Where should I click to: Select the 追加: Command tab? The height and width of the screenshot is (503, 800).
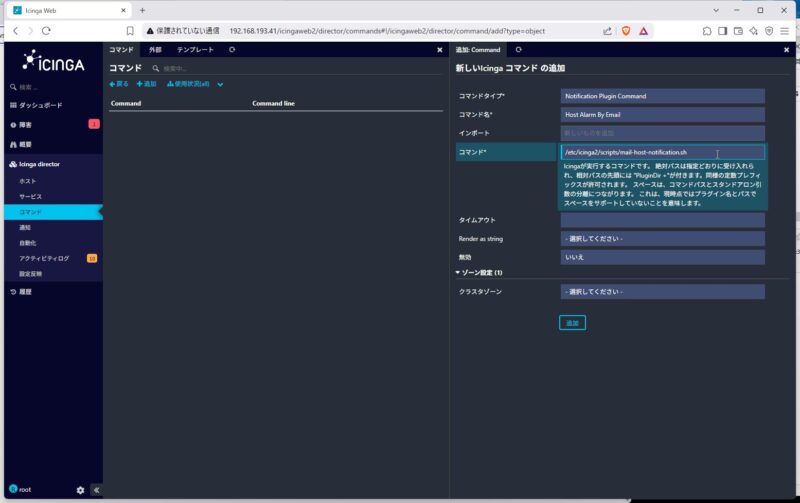(478, 50)
